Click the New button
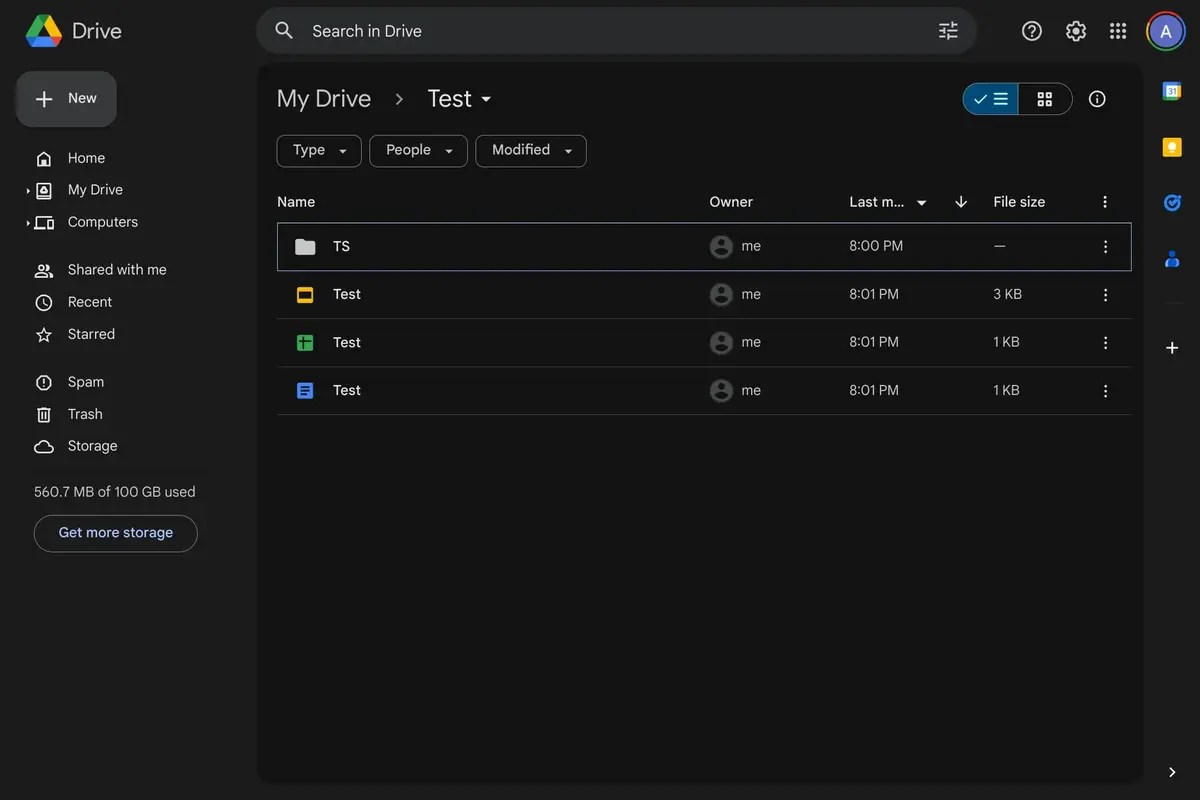The image size is (1200, 800). [65, 98]
